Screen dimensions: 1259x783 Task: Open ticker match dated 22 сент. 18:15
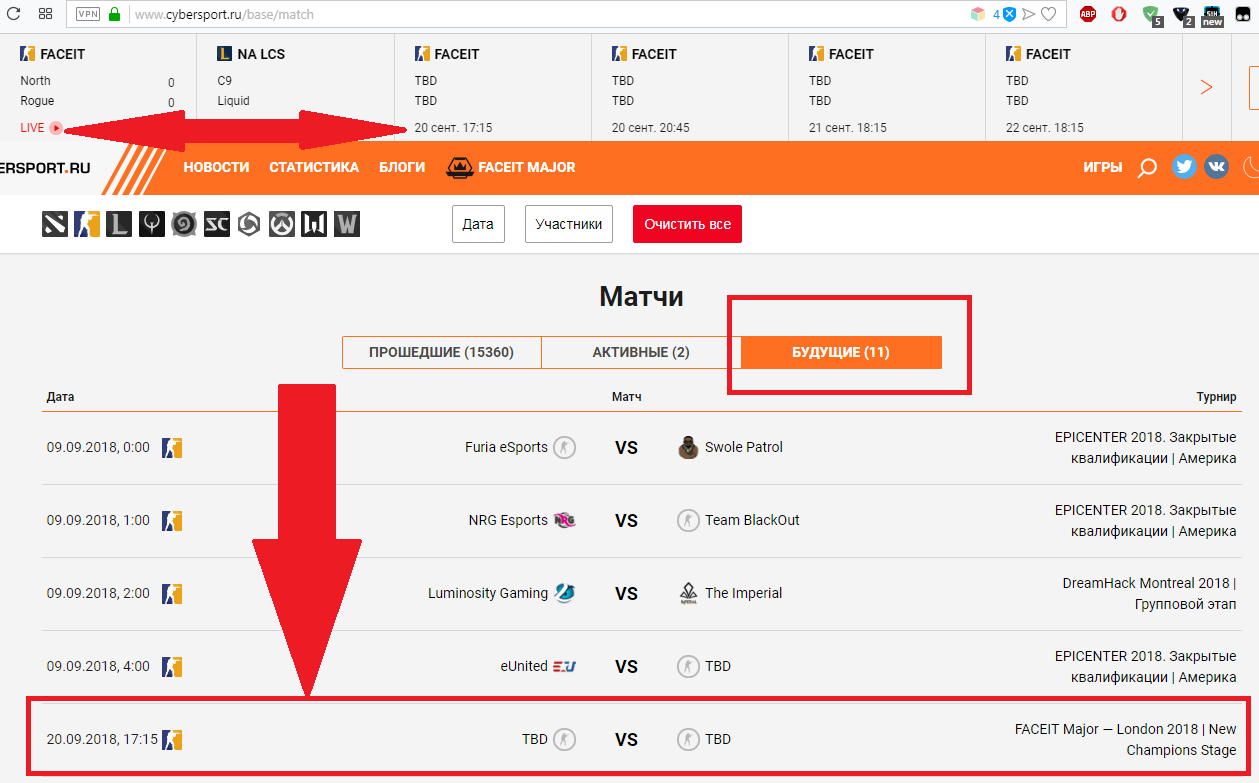coord(1083,88)
